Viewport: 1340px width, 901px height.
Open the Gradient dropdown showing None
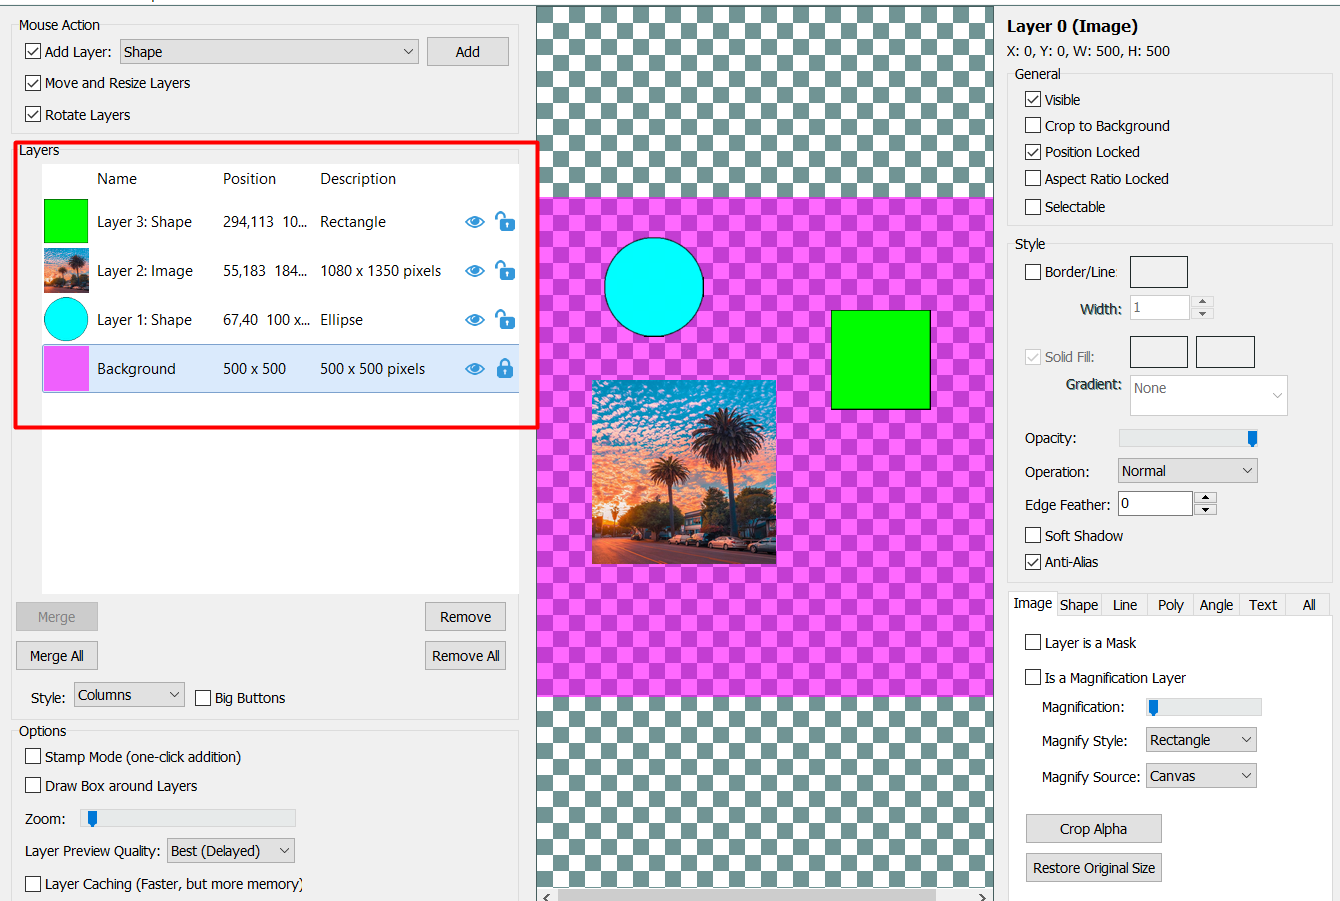[x=1209, y=395]
